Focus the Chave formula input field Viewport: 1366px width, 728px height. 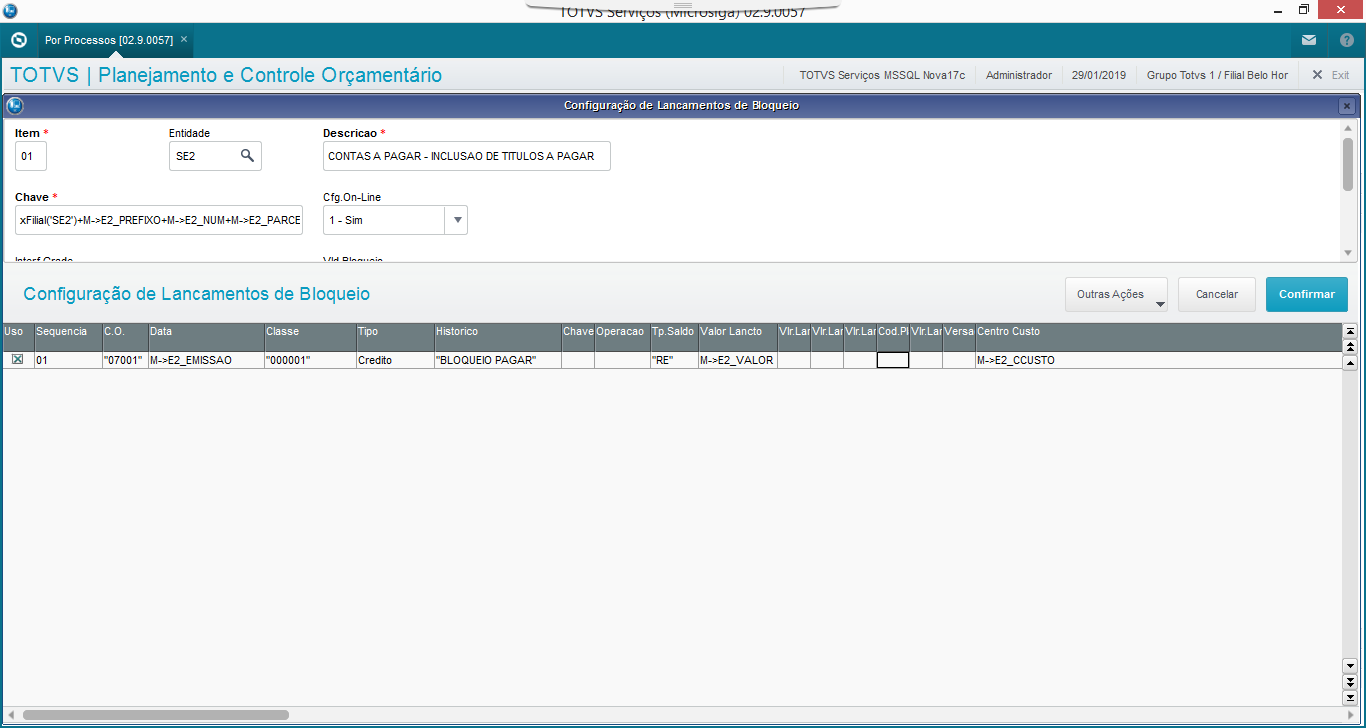click(x=159, y=220)
